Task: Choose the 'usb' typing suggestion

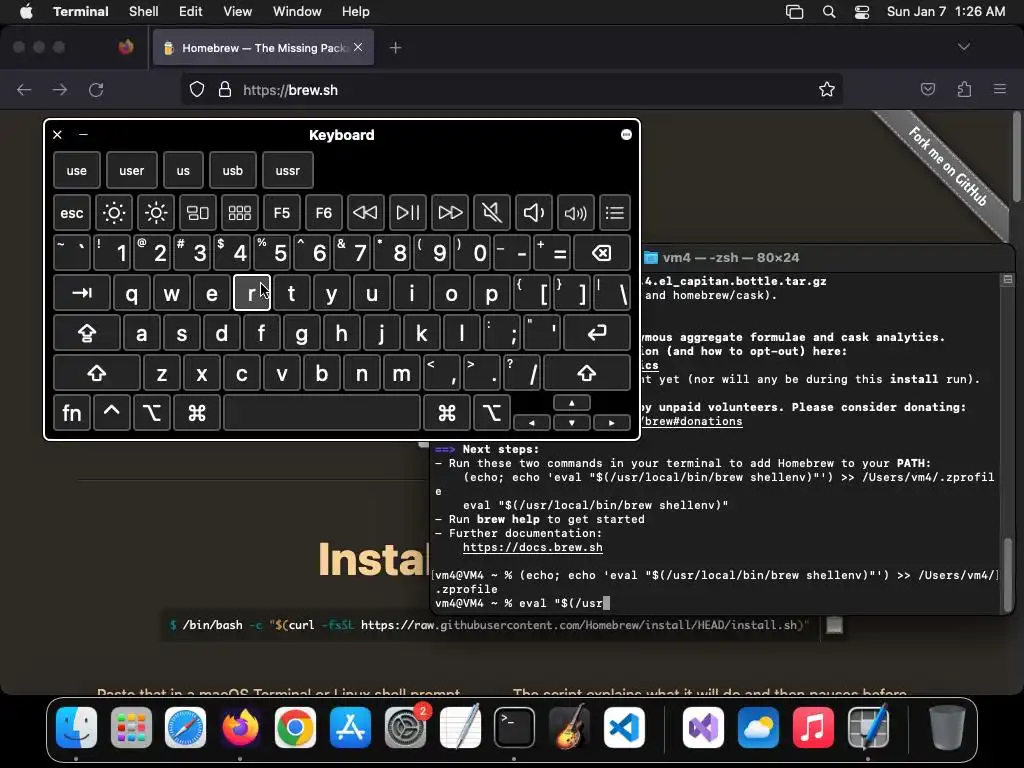Action: pyautogui.click(x=232, y=170)
